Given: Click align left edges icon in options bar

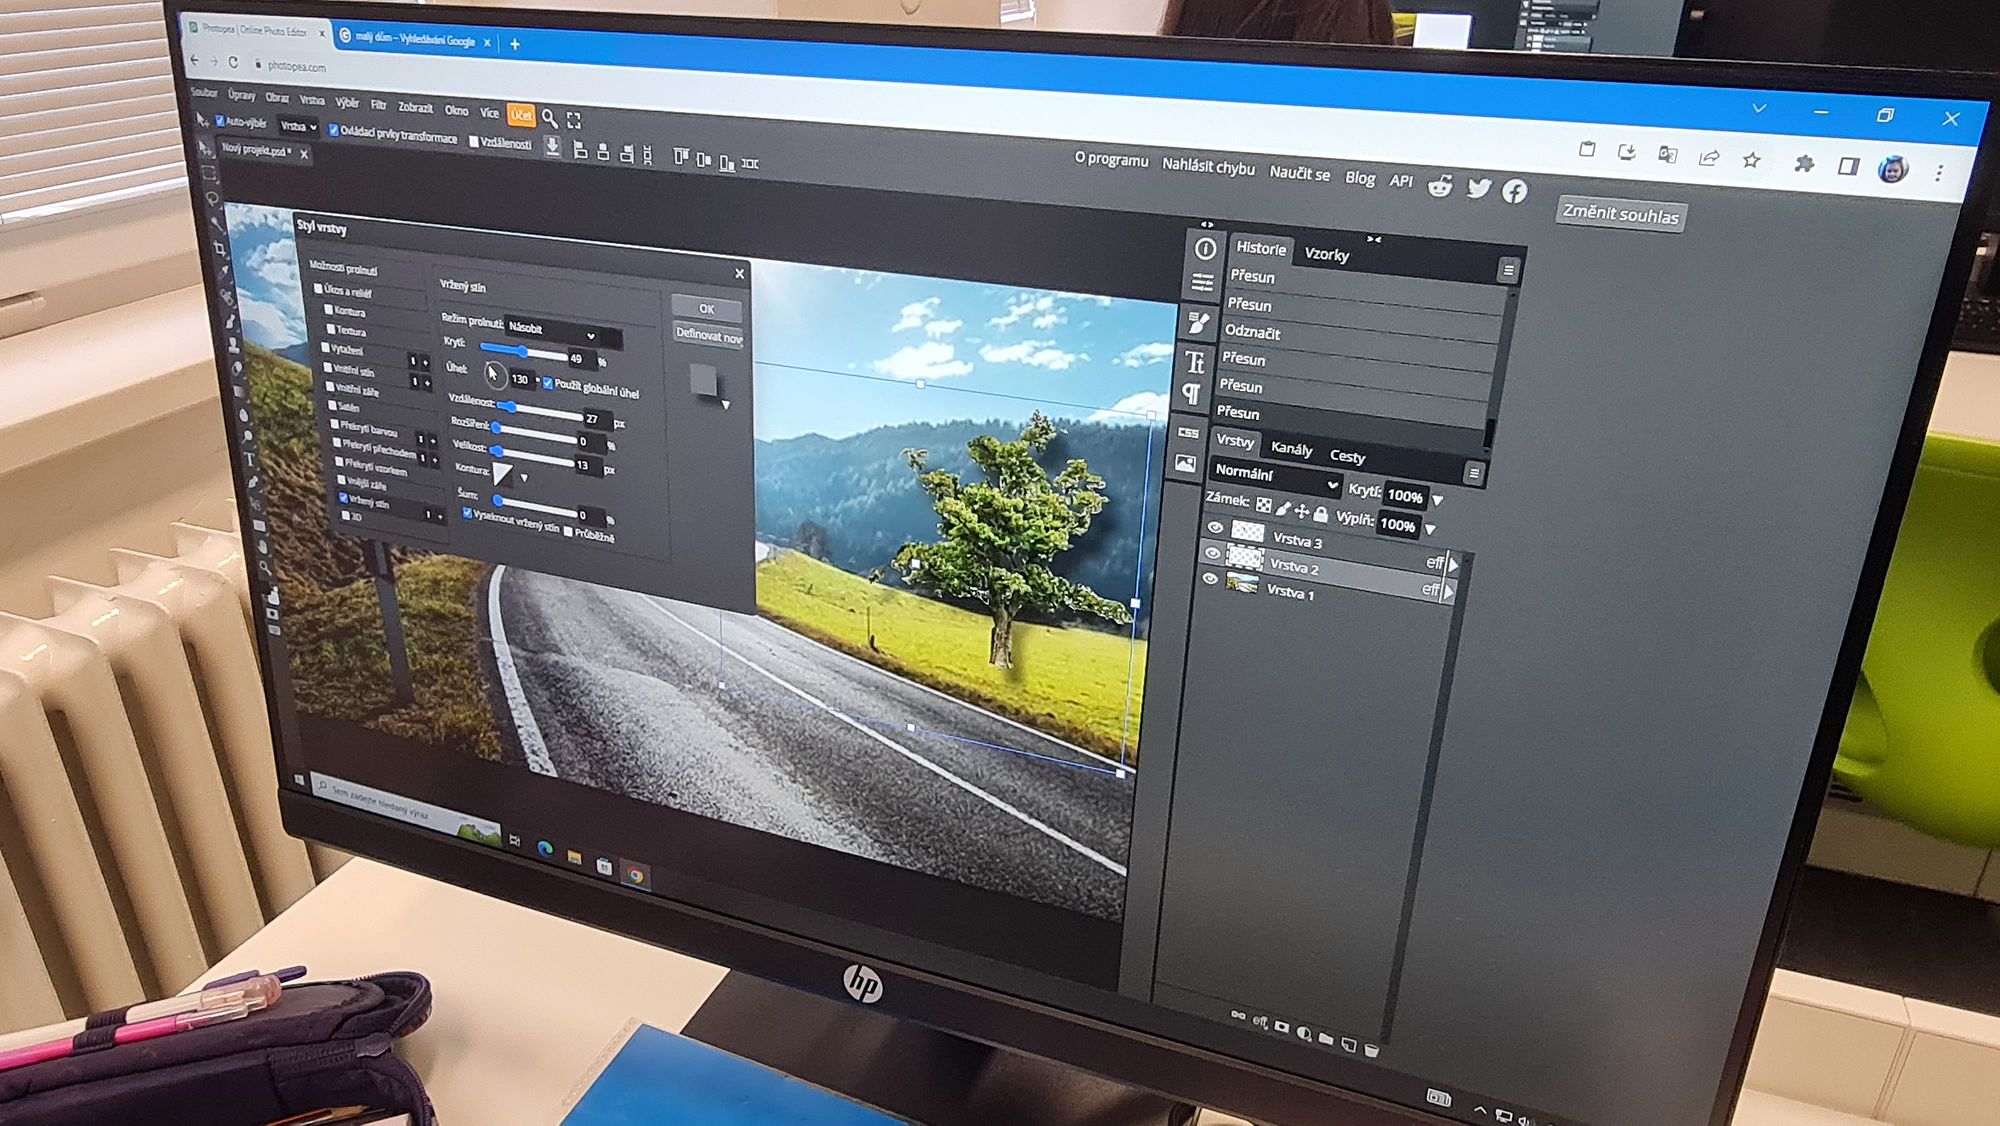Looking at the screenshot, I should pyautogui.click(x=580, y=151).
